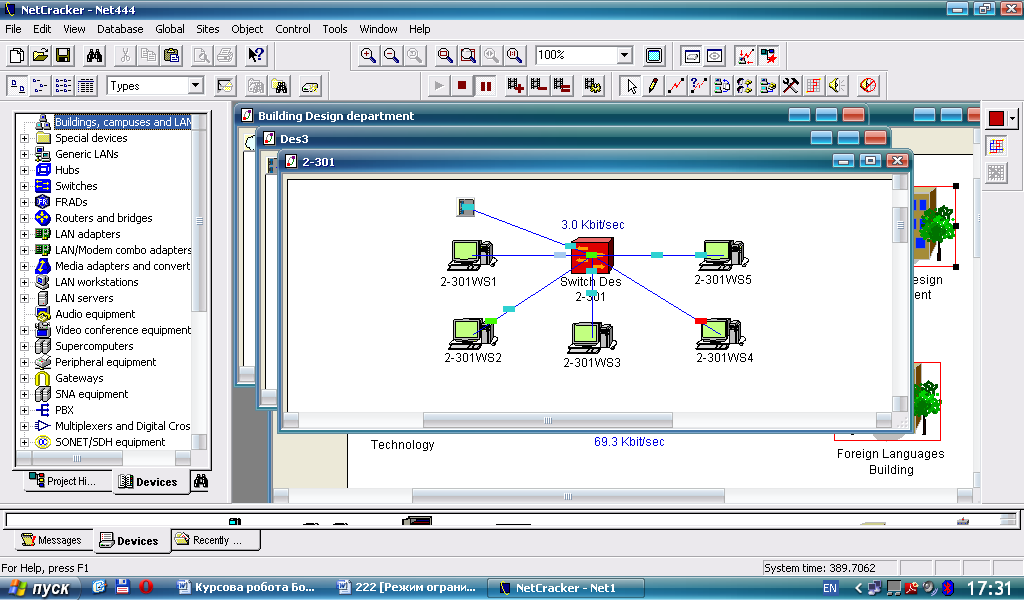The height and width of the screenshot is (600, 1024).
Task: Click the Opera icon in quick launch
Action: (145, 587)
